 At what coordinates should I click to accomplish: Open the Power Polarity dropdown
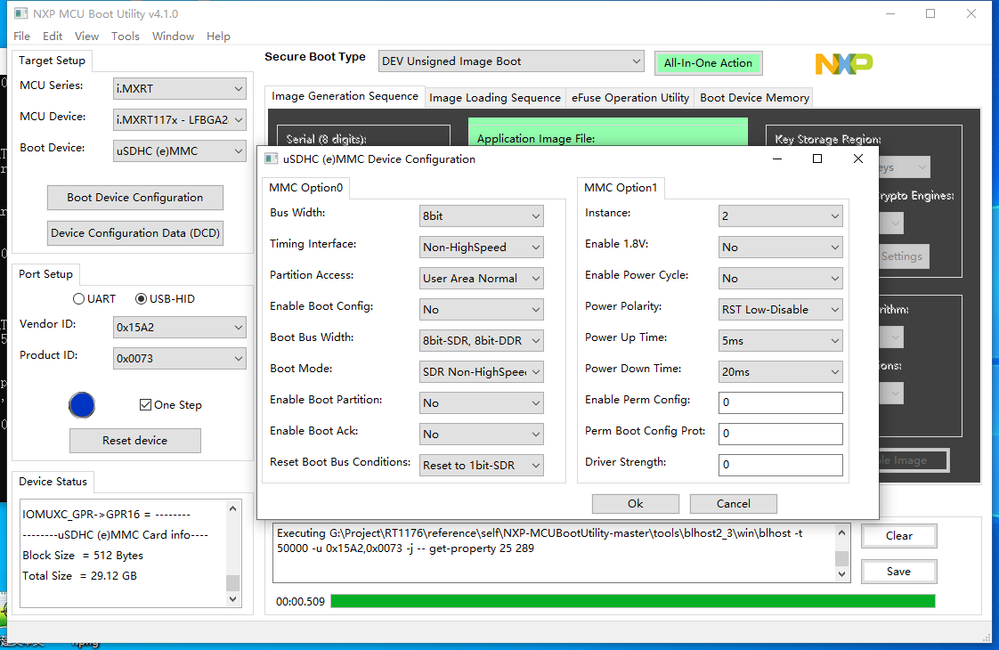[x=780, y=310]
